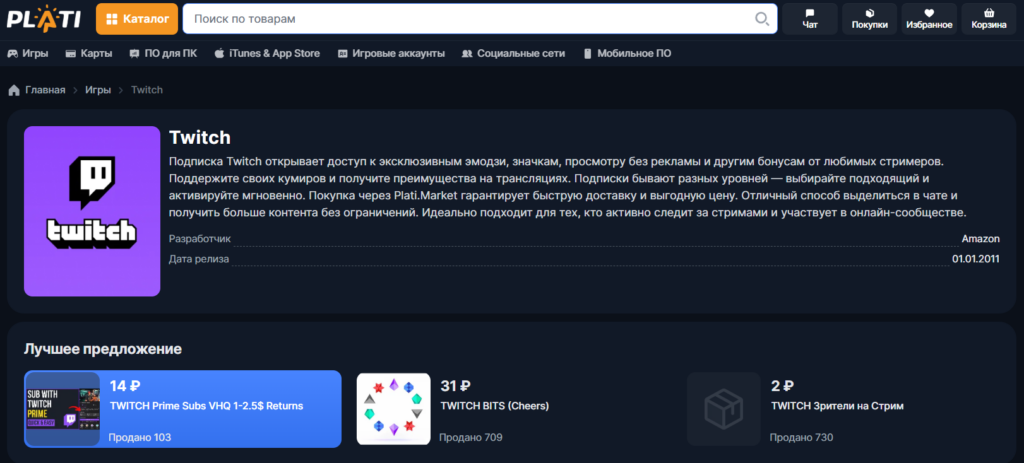1024x463 pixels.
Task: Click the magnifier search icon
Action: tap(761, 19)
